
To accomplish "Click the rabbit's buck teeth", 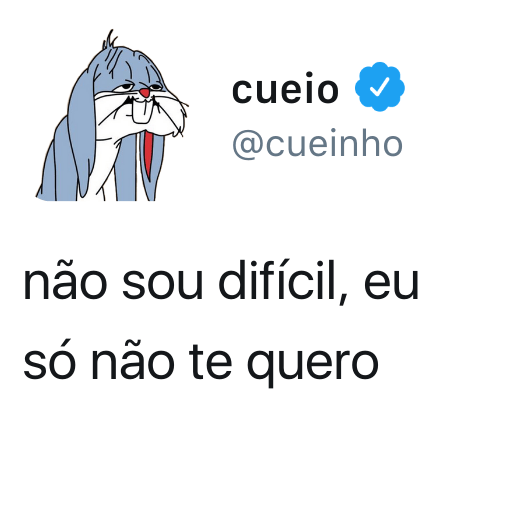I will tap(141, 113).
